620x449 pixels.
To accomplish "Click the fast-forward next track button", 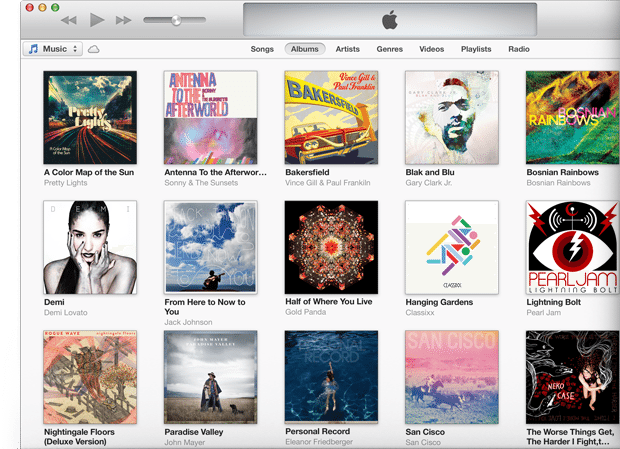I will pyautogui.click(x=123, y=20).
